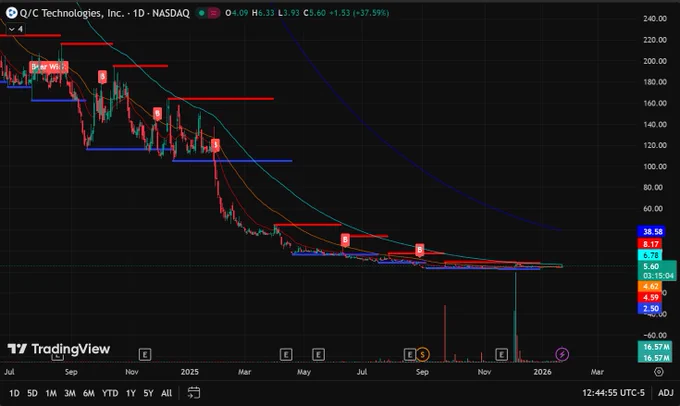
Task: Click the Q/C Technologies symbol logo icon
Action: coord(11,13)
